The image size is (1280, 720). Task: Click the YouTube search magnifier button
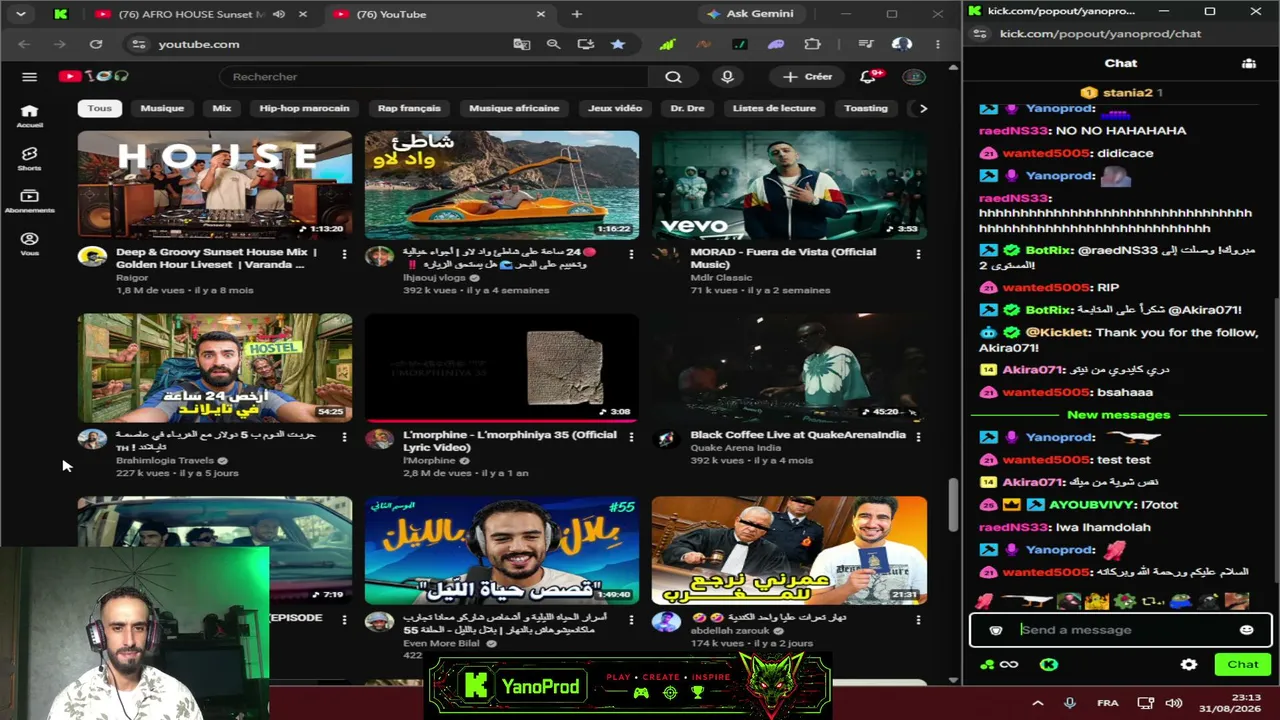pos(673,77)
